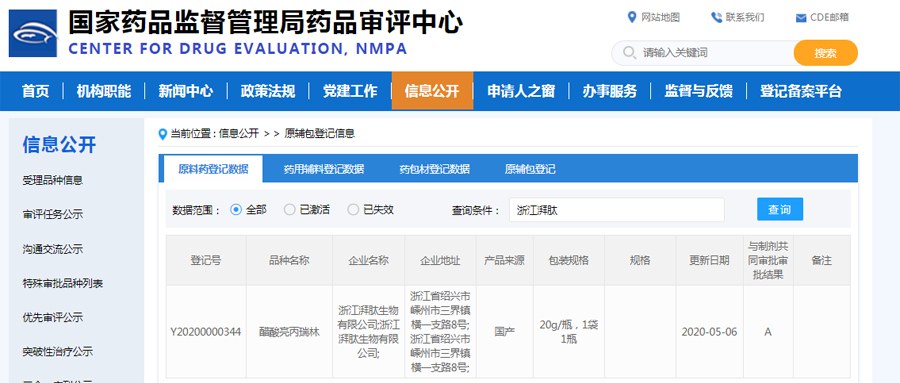Click the blue 查询 button
The image size is (900, 383).
click(x=779, y=210)
